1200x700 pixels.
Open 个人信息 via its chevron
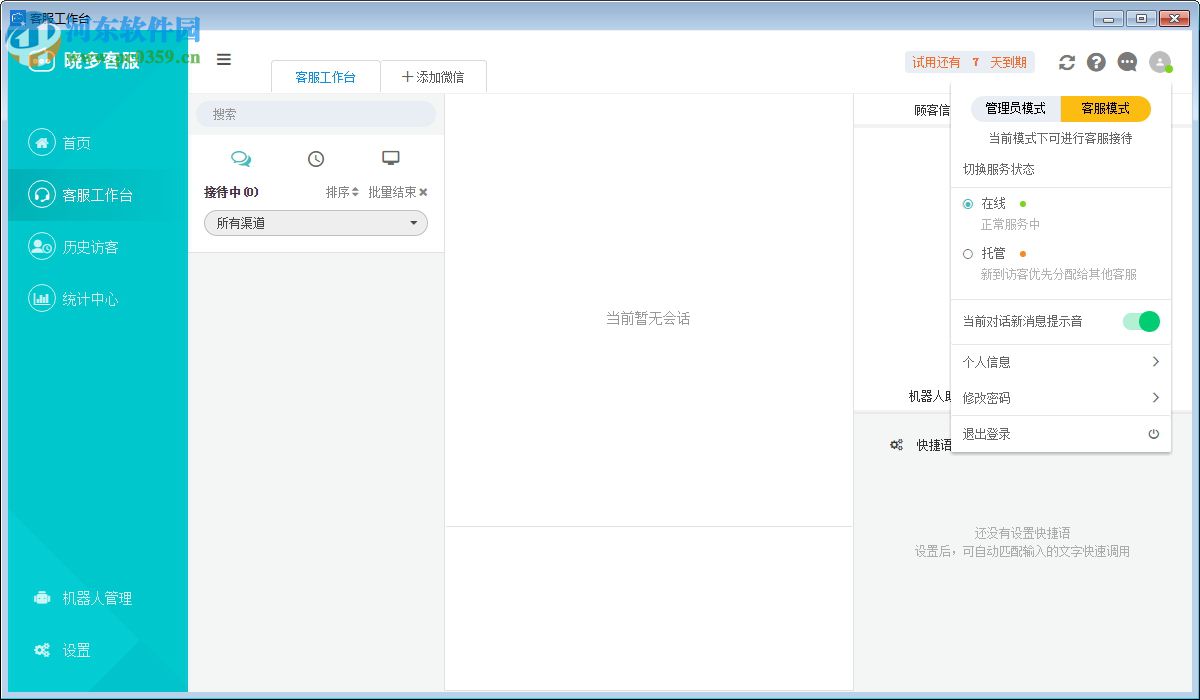pyautogui.click(x=1155, y=361)
